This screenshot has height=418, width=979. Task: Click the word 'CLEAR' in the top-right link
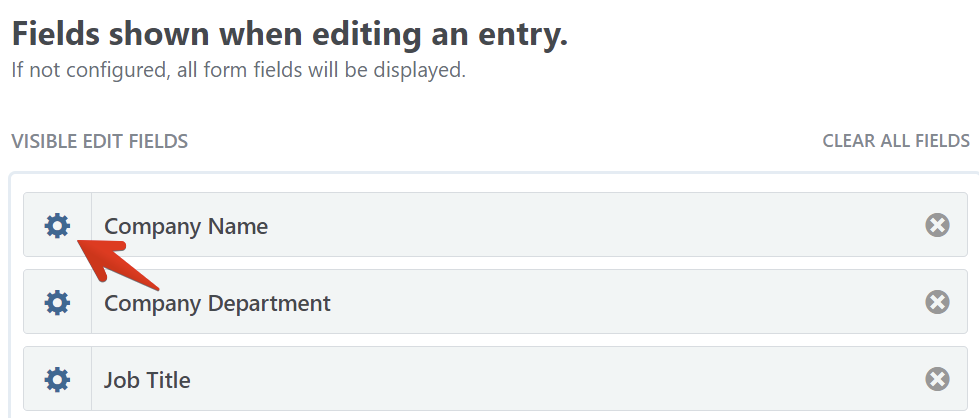848,141
